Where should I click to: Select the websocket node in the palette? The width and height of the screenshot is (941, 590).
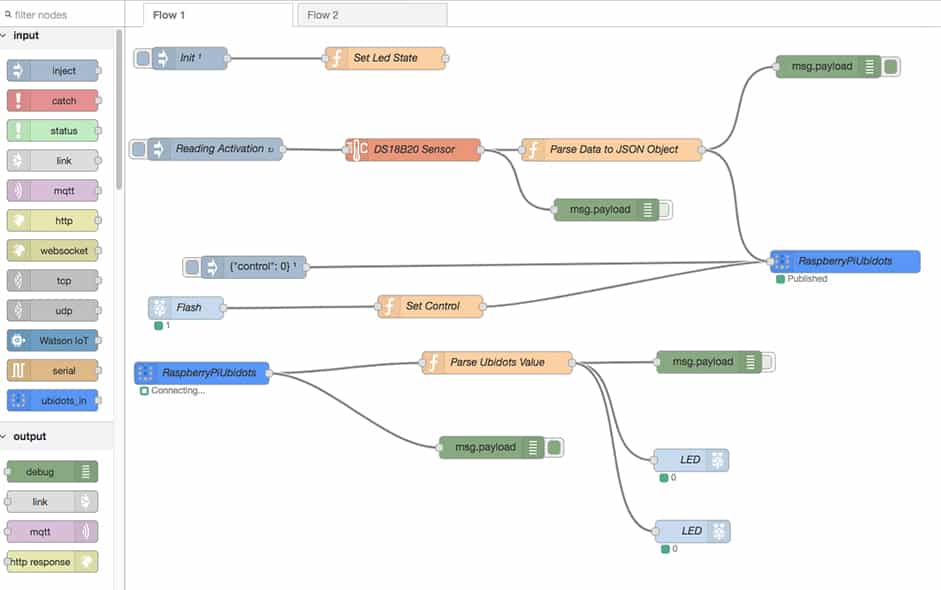52,251
